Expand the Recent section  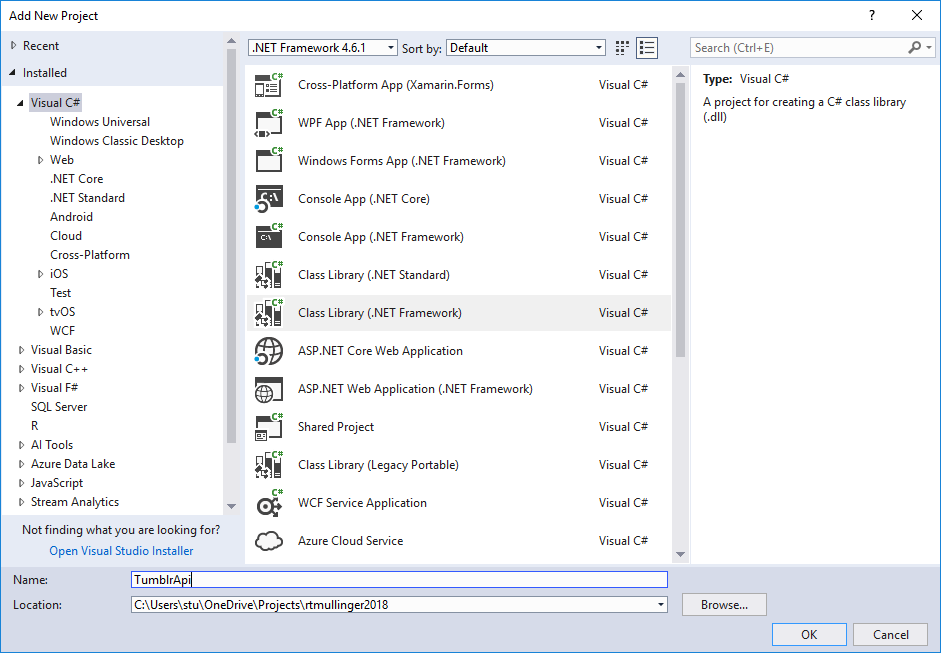[13, 46]
